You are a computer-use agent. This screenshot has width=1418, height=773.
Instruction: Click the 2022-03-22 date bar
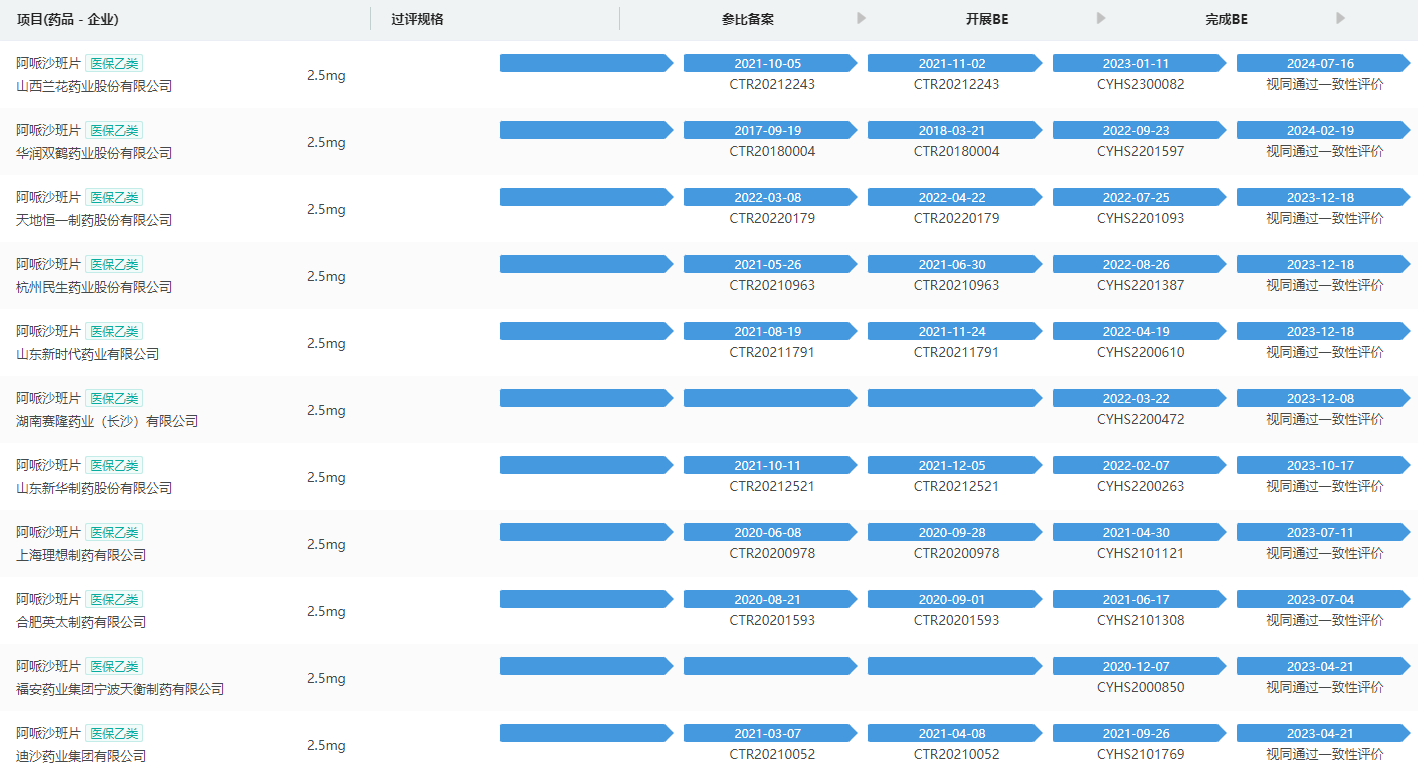coord(1140,398)
